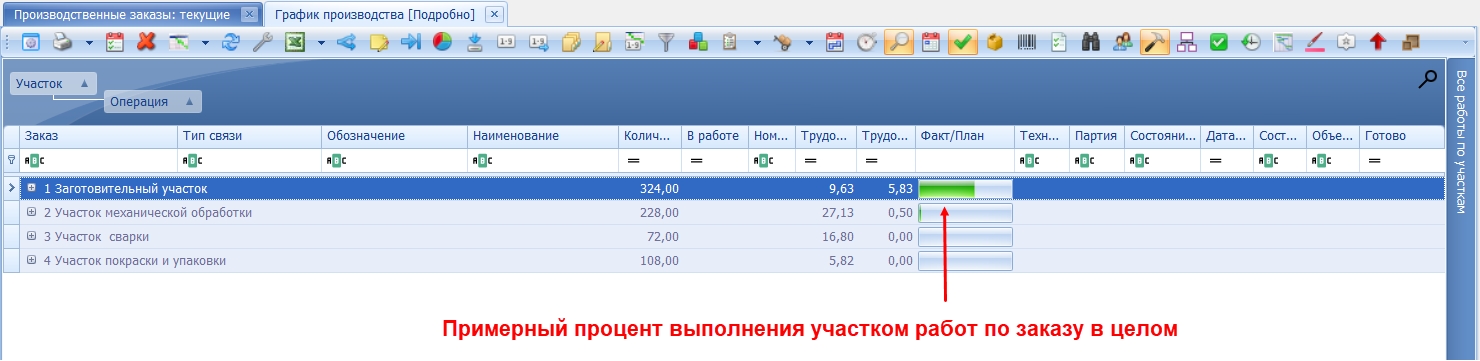Click the yellow box package icon

[x=995, y=42]
